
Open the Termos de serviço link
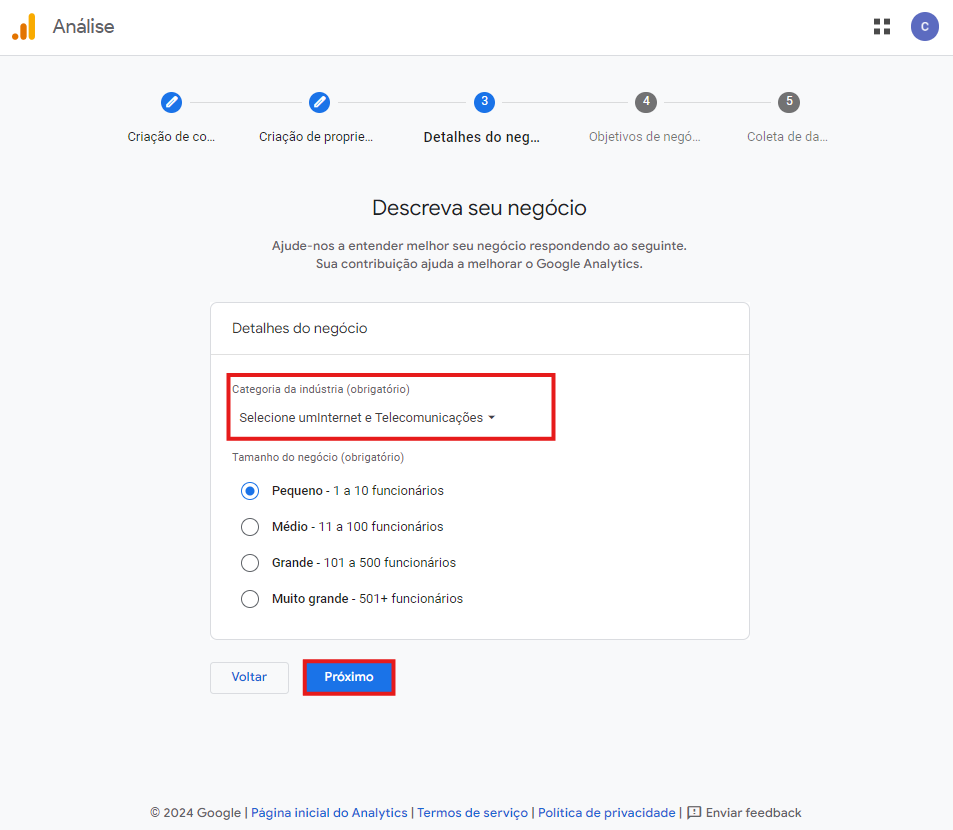point(472,813)
